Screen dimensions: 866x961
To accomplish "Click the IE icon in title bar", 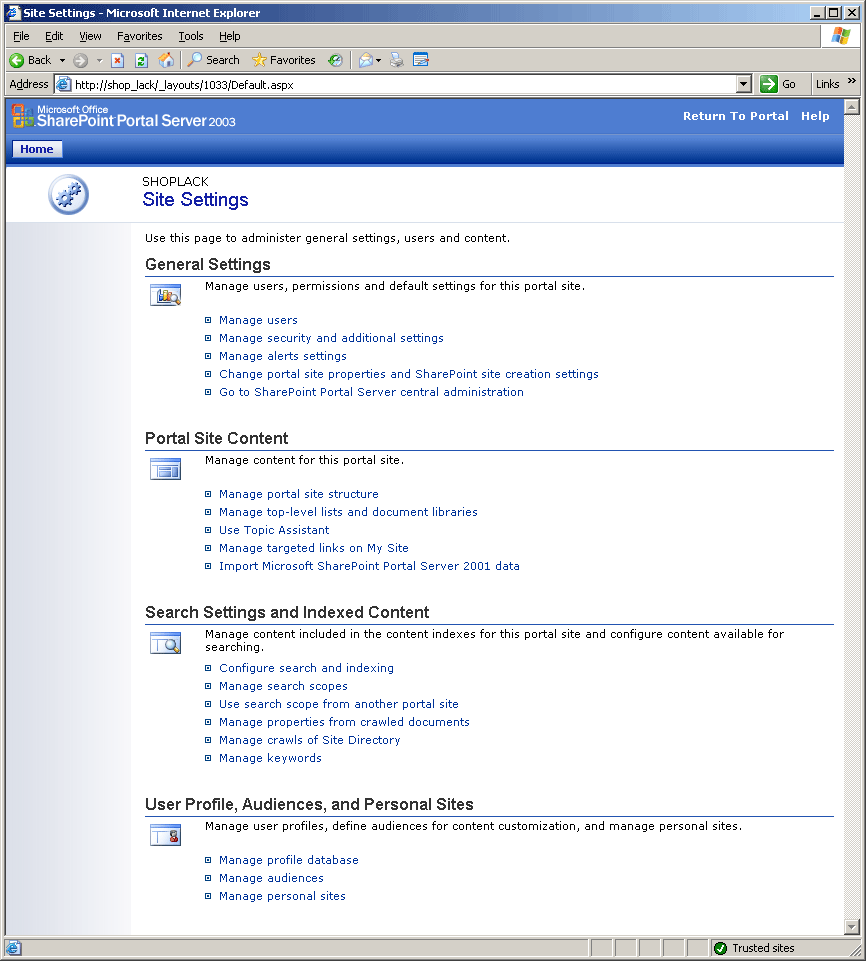I will [13, 13].
